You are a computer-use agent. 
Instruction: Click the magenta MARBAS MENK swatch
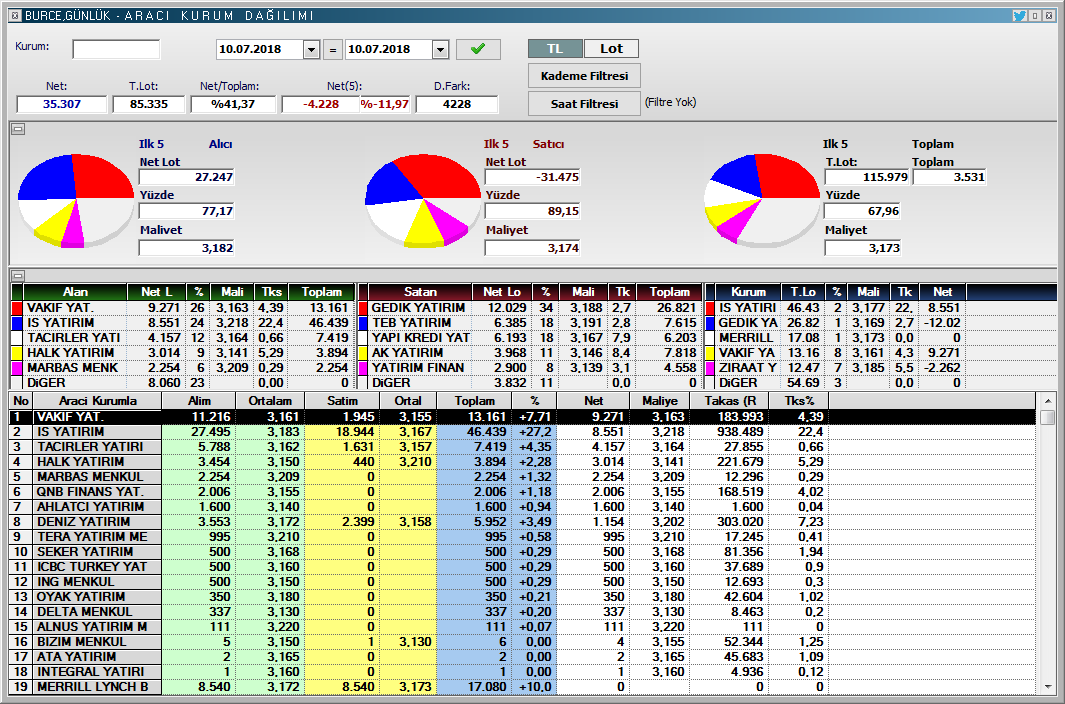(18, 368)
